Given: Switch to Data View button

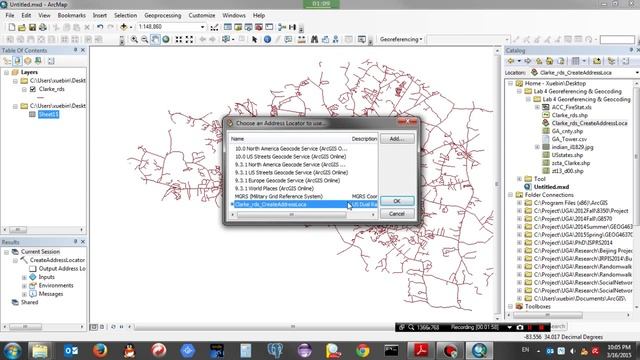Looking at the screenshot, I should pos(94,327).
